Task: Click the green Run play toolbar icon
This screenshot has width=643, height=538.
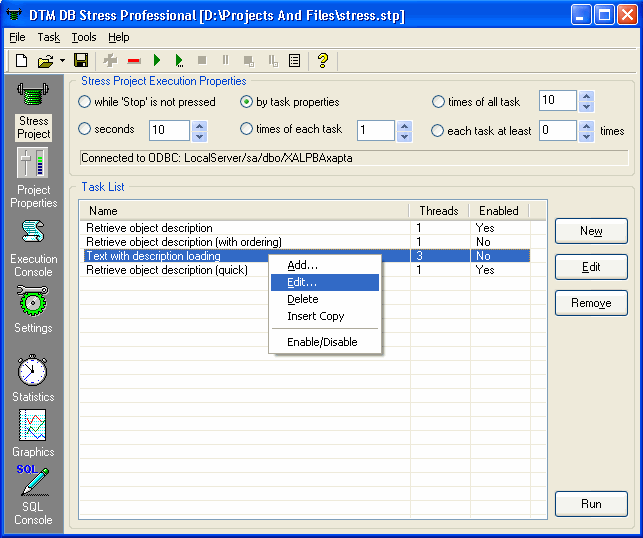Action: coord(157,61)
